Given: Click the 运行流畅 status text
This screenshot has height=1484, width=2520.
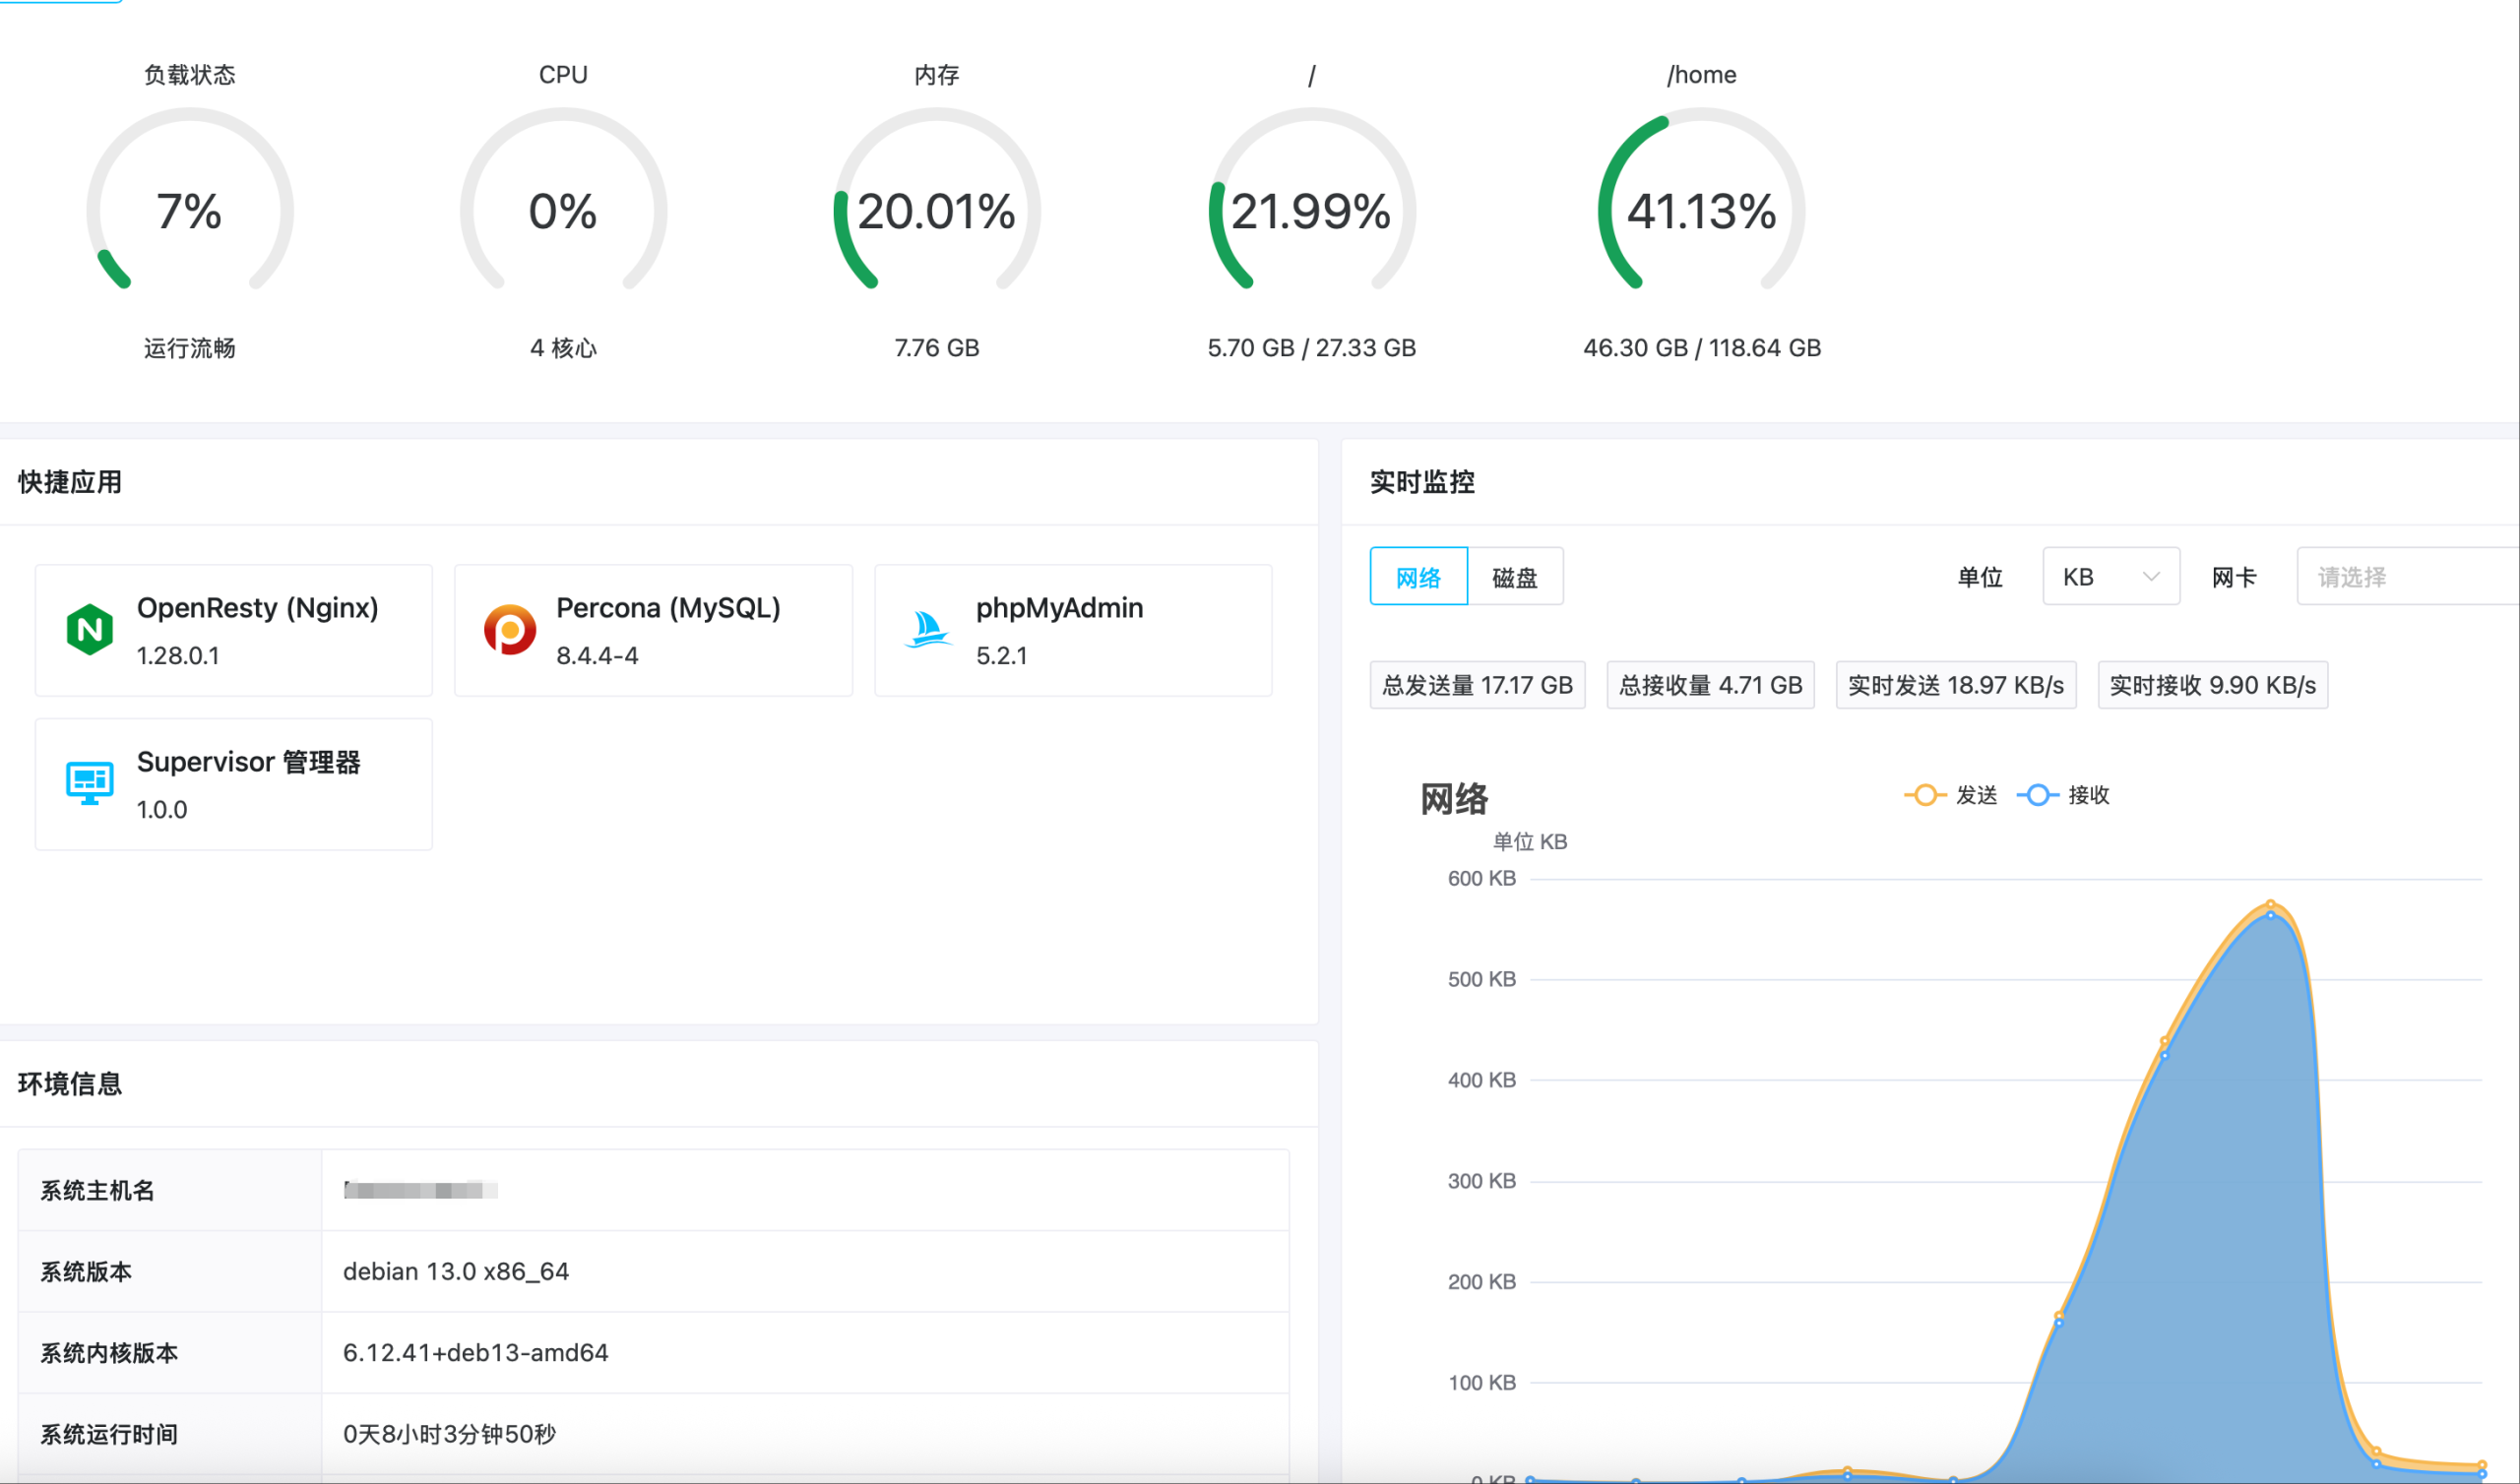Looking at the screenshot, I should (190, 348).
